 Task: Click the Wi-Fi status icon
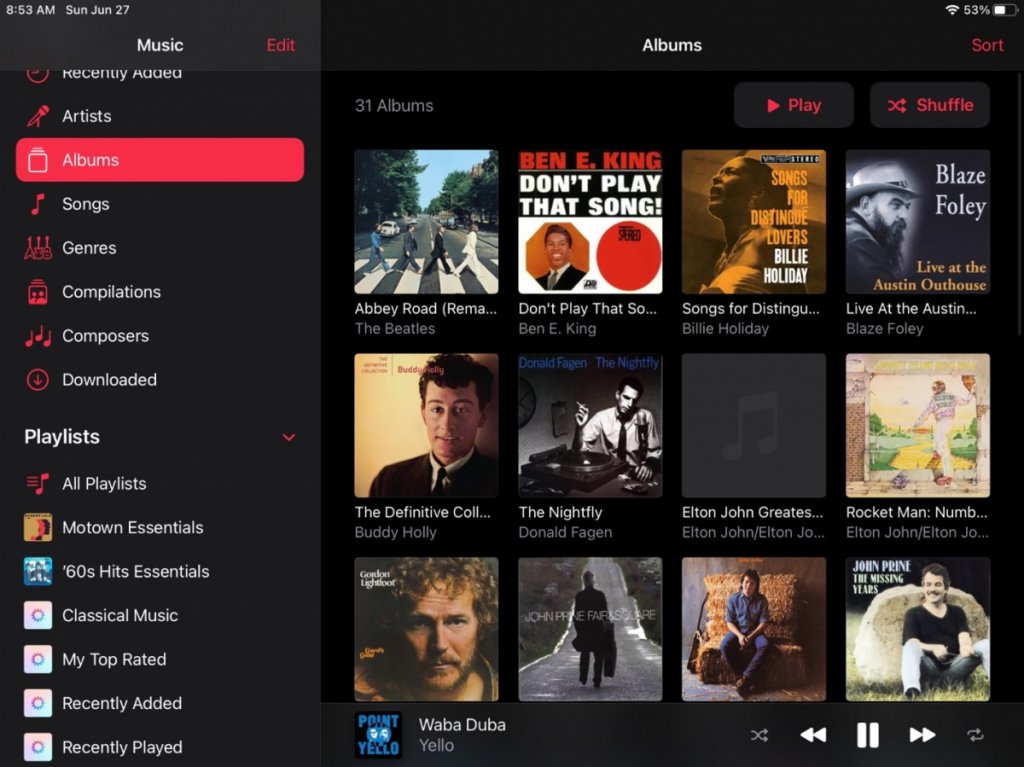pos(952,10)
